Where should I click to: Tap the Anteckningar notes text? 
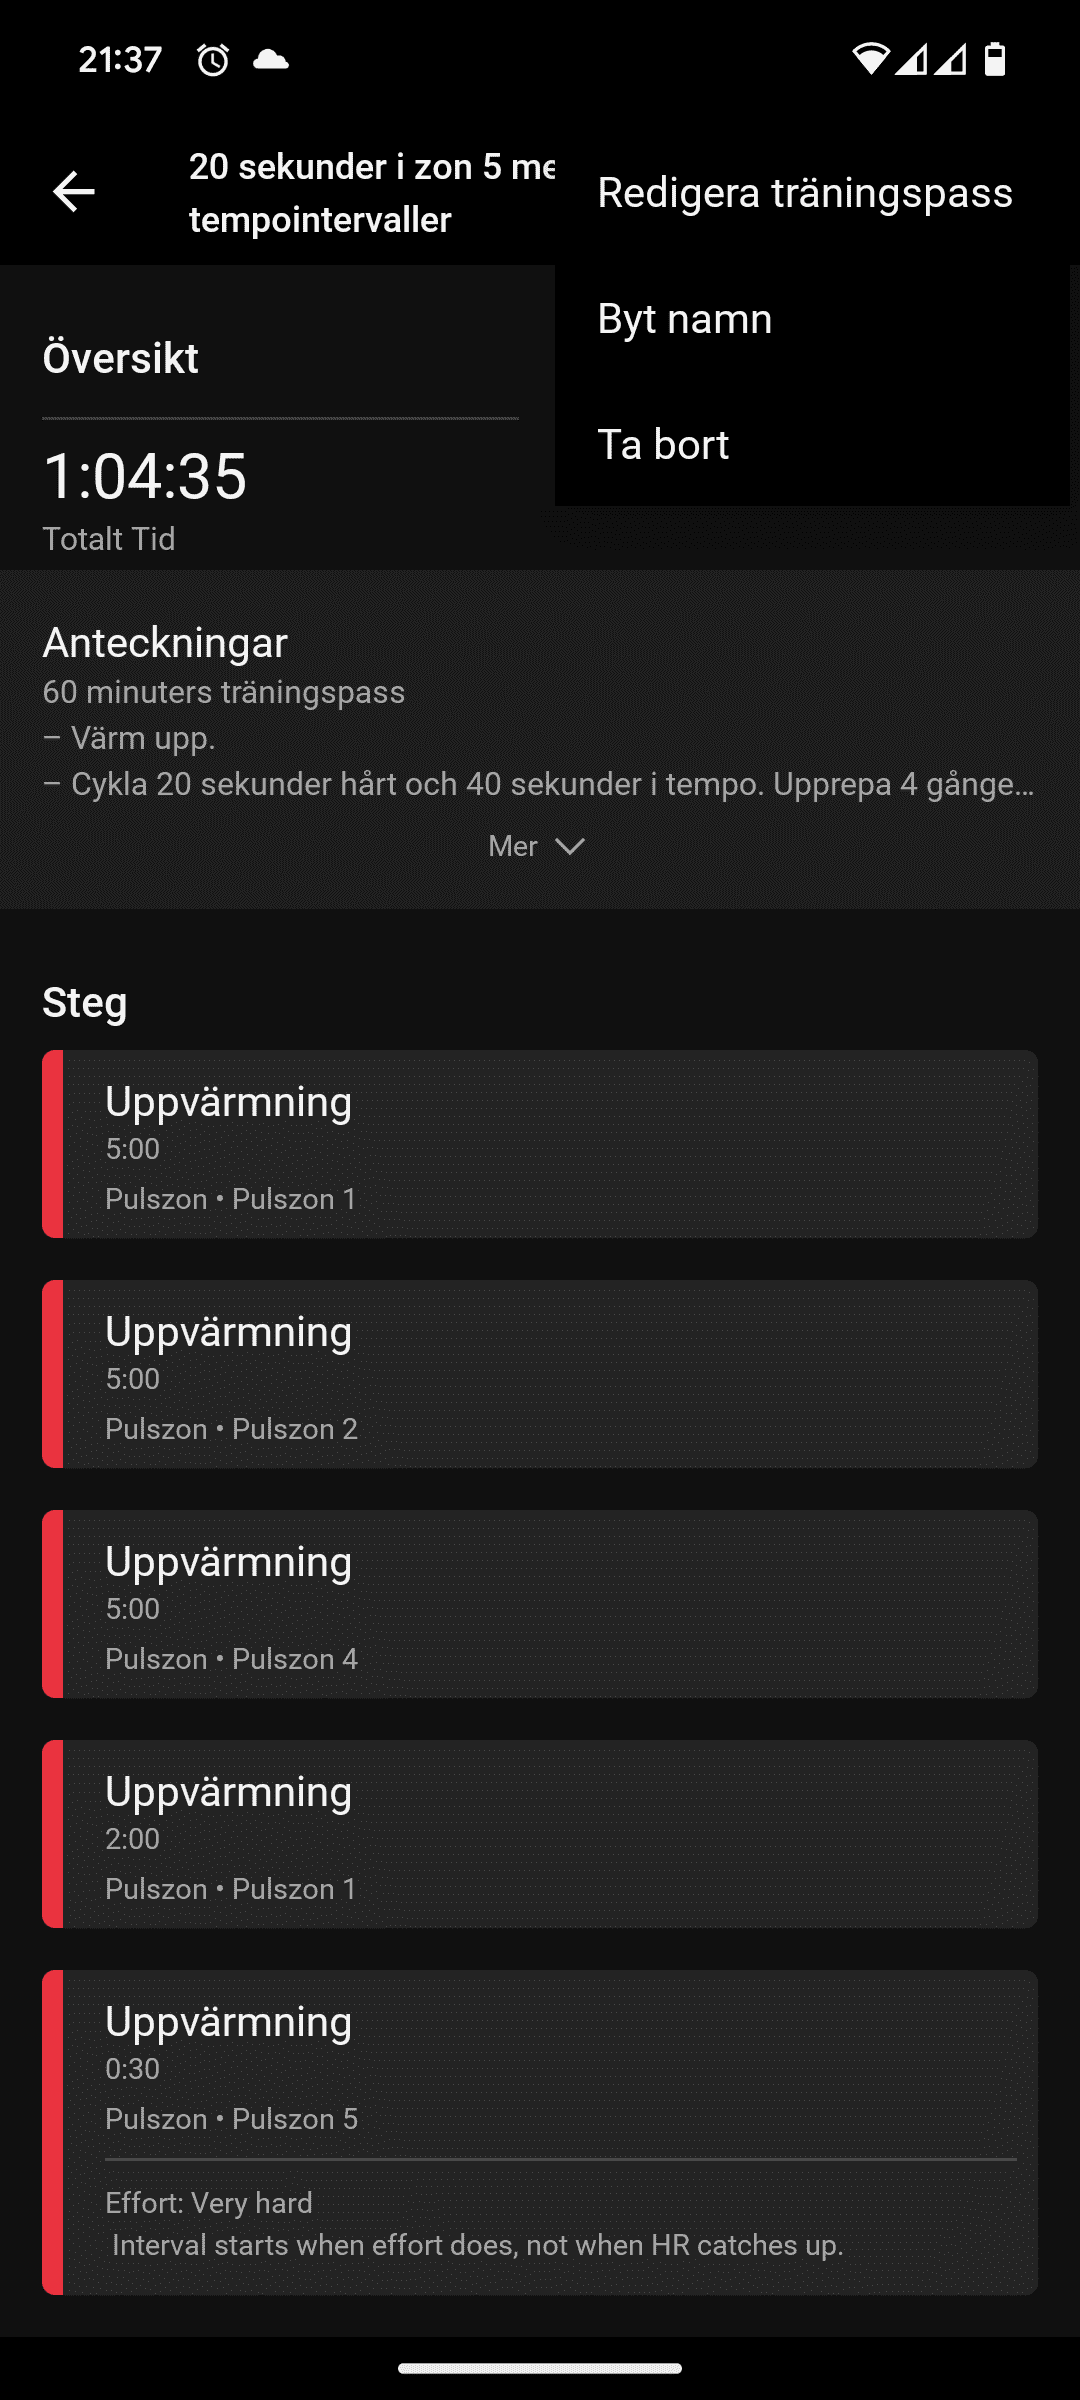tap(540, 738)
